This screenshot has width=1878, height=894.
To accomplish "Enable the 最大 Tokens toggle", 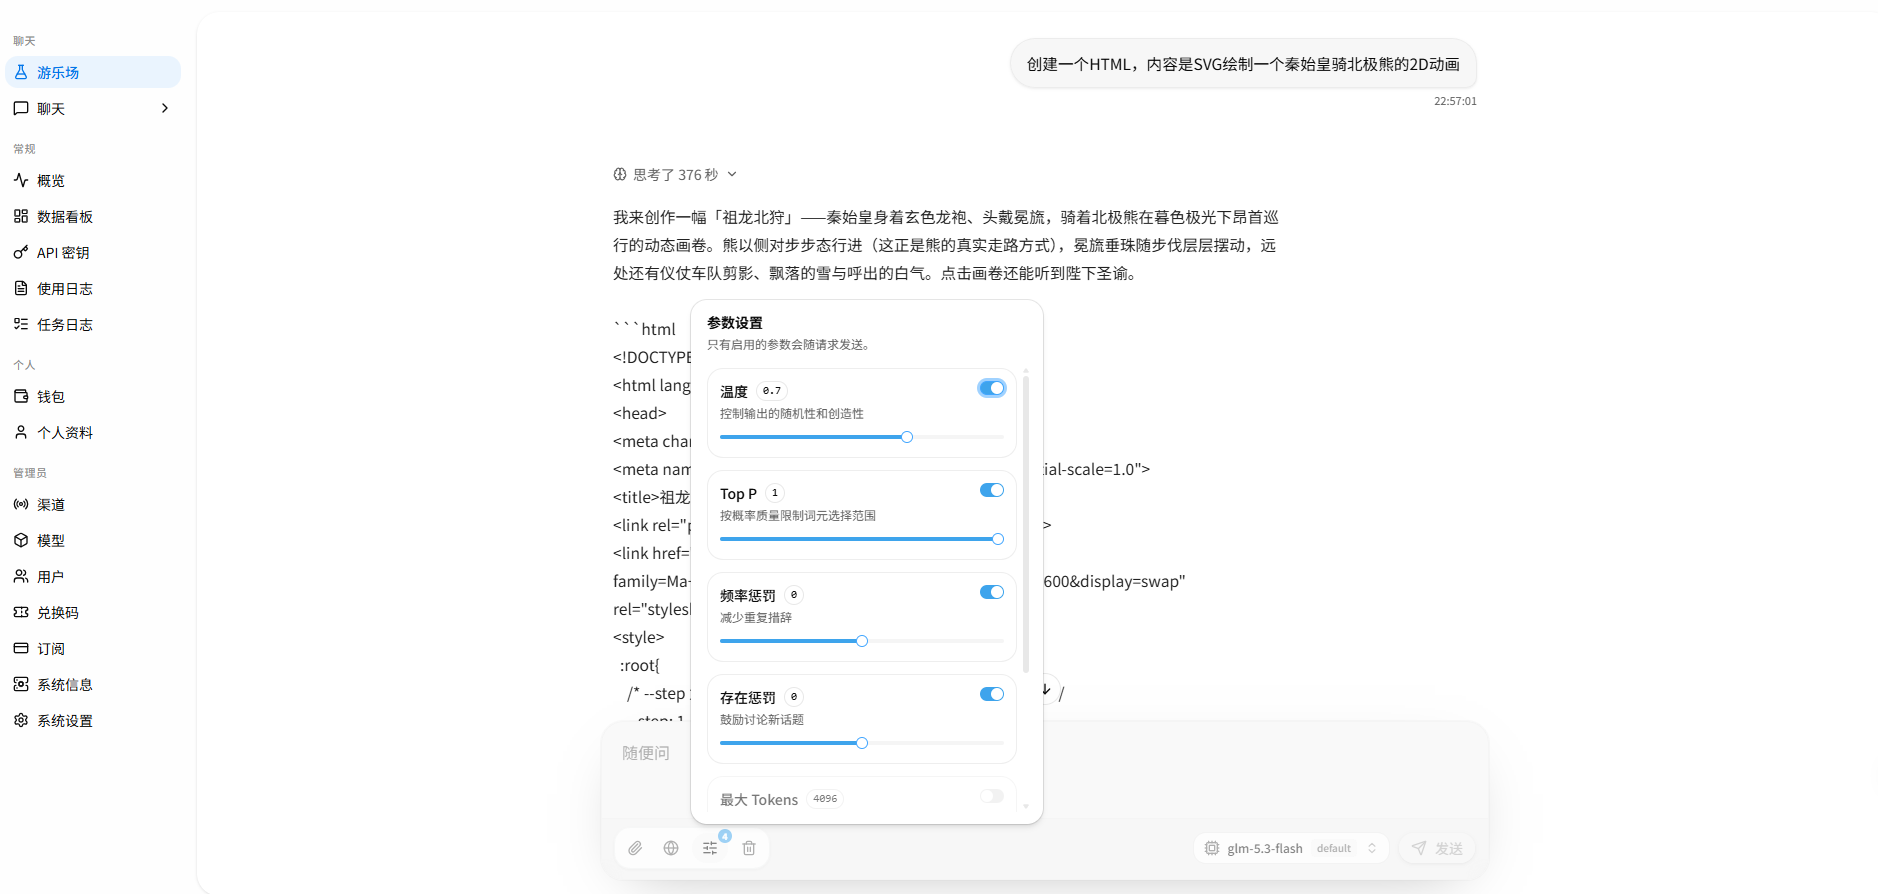I will [992, 796].
